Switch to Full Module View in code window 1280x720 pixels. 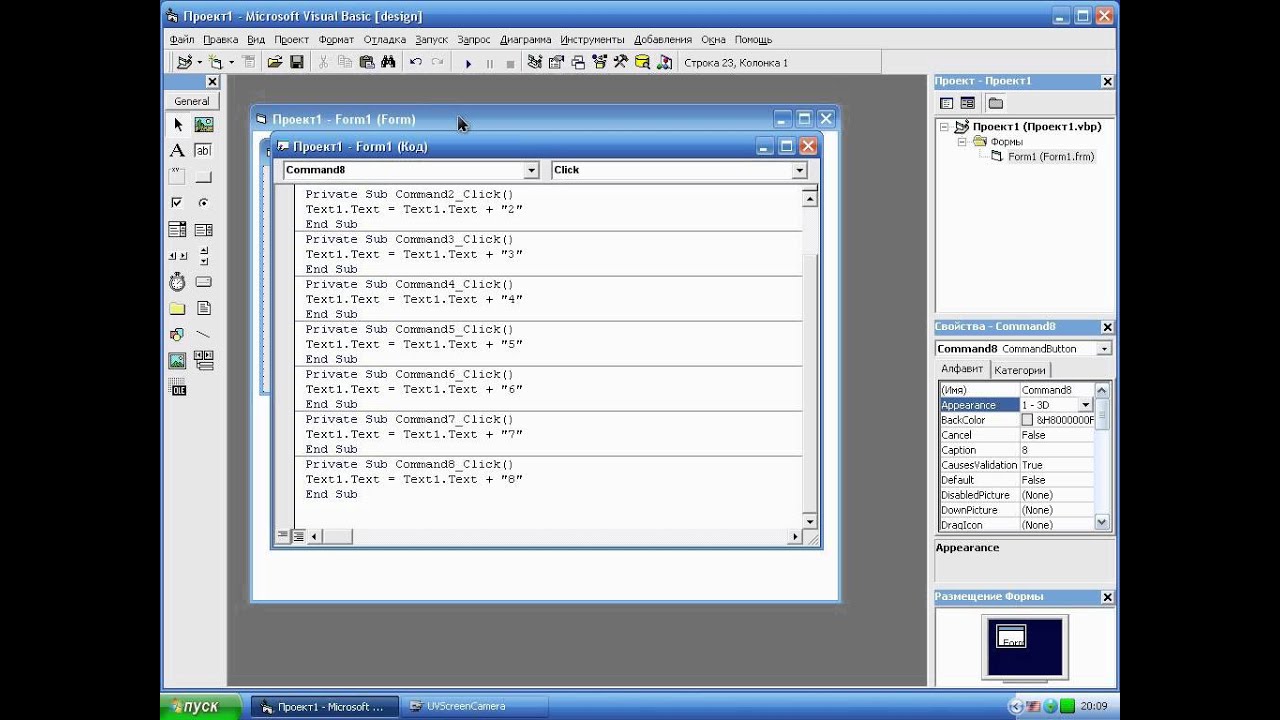(298, 537)
